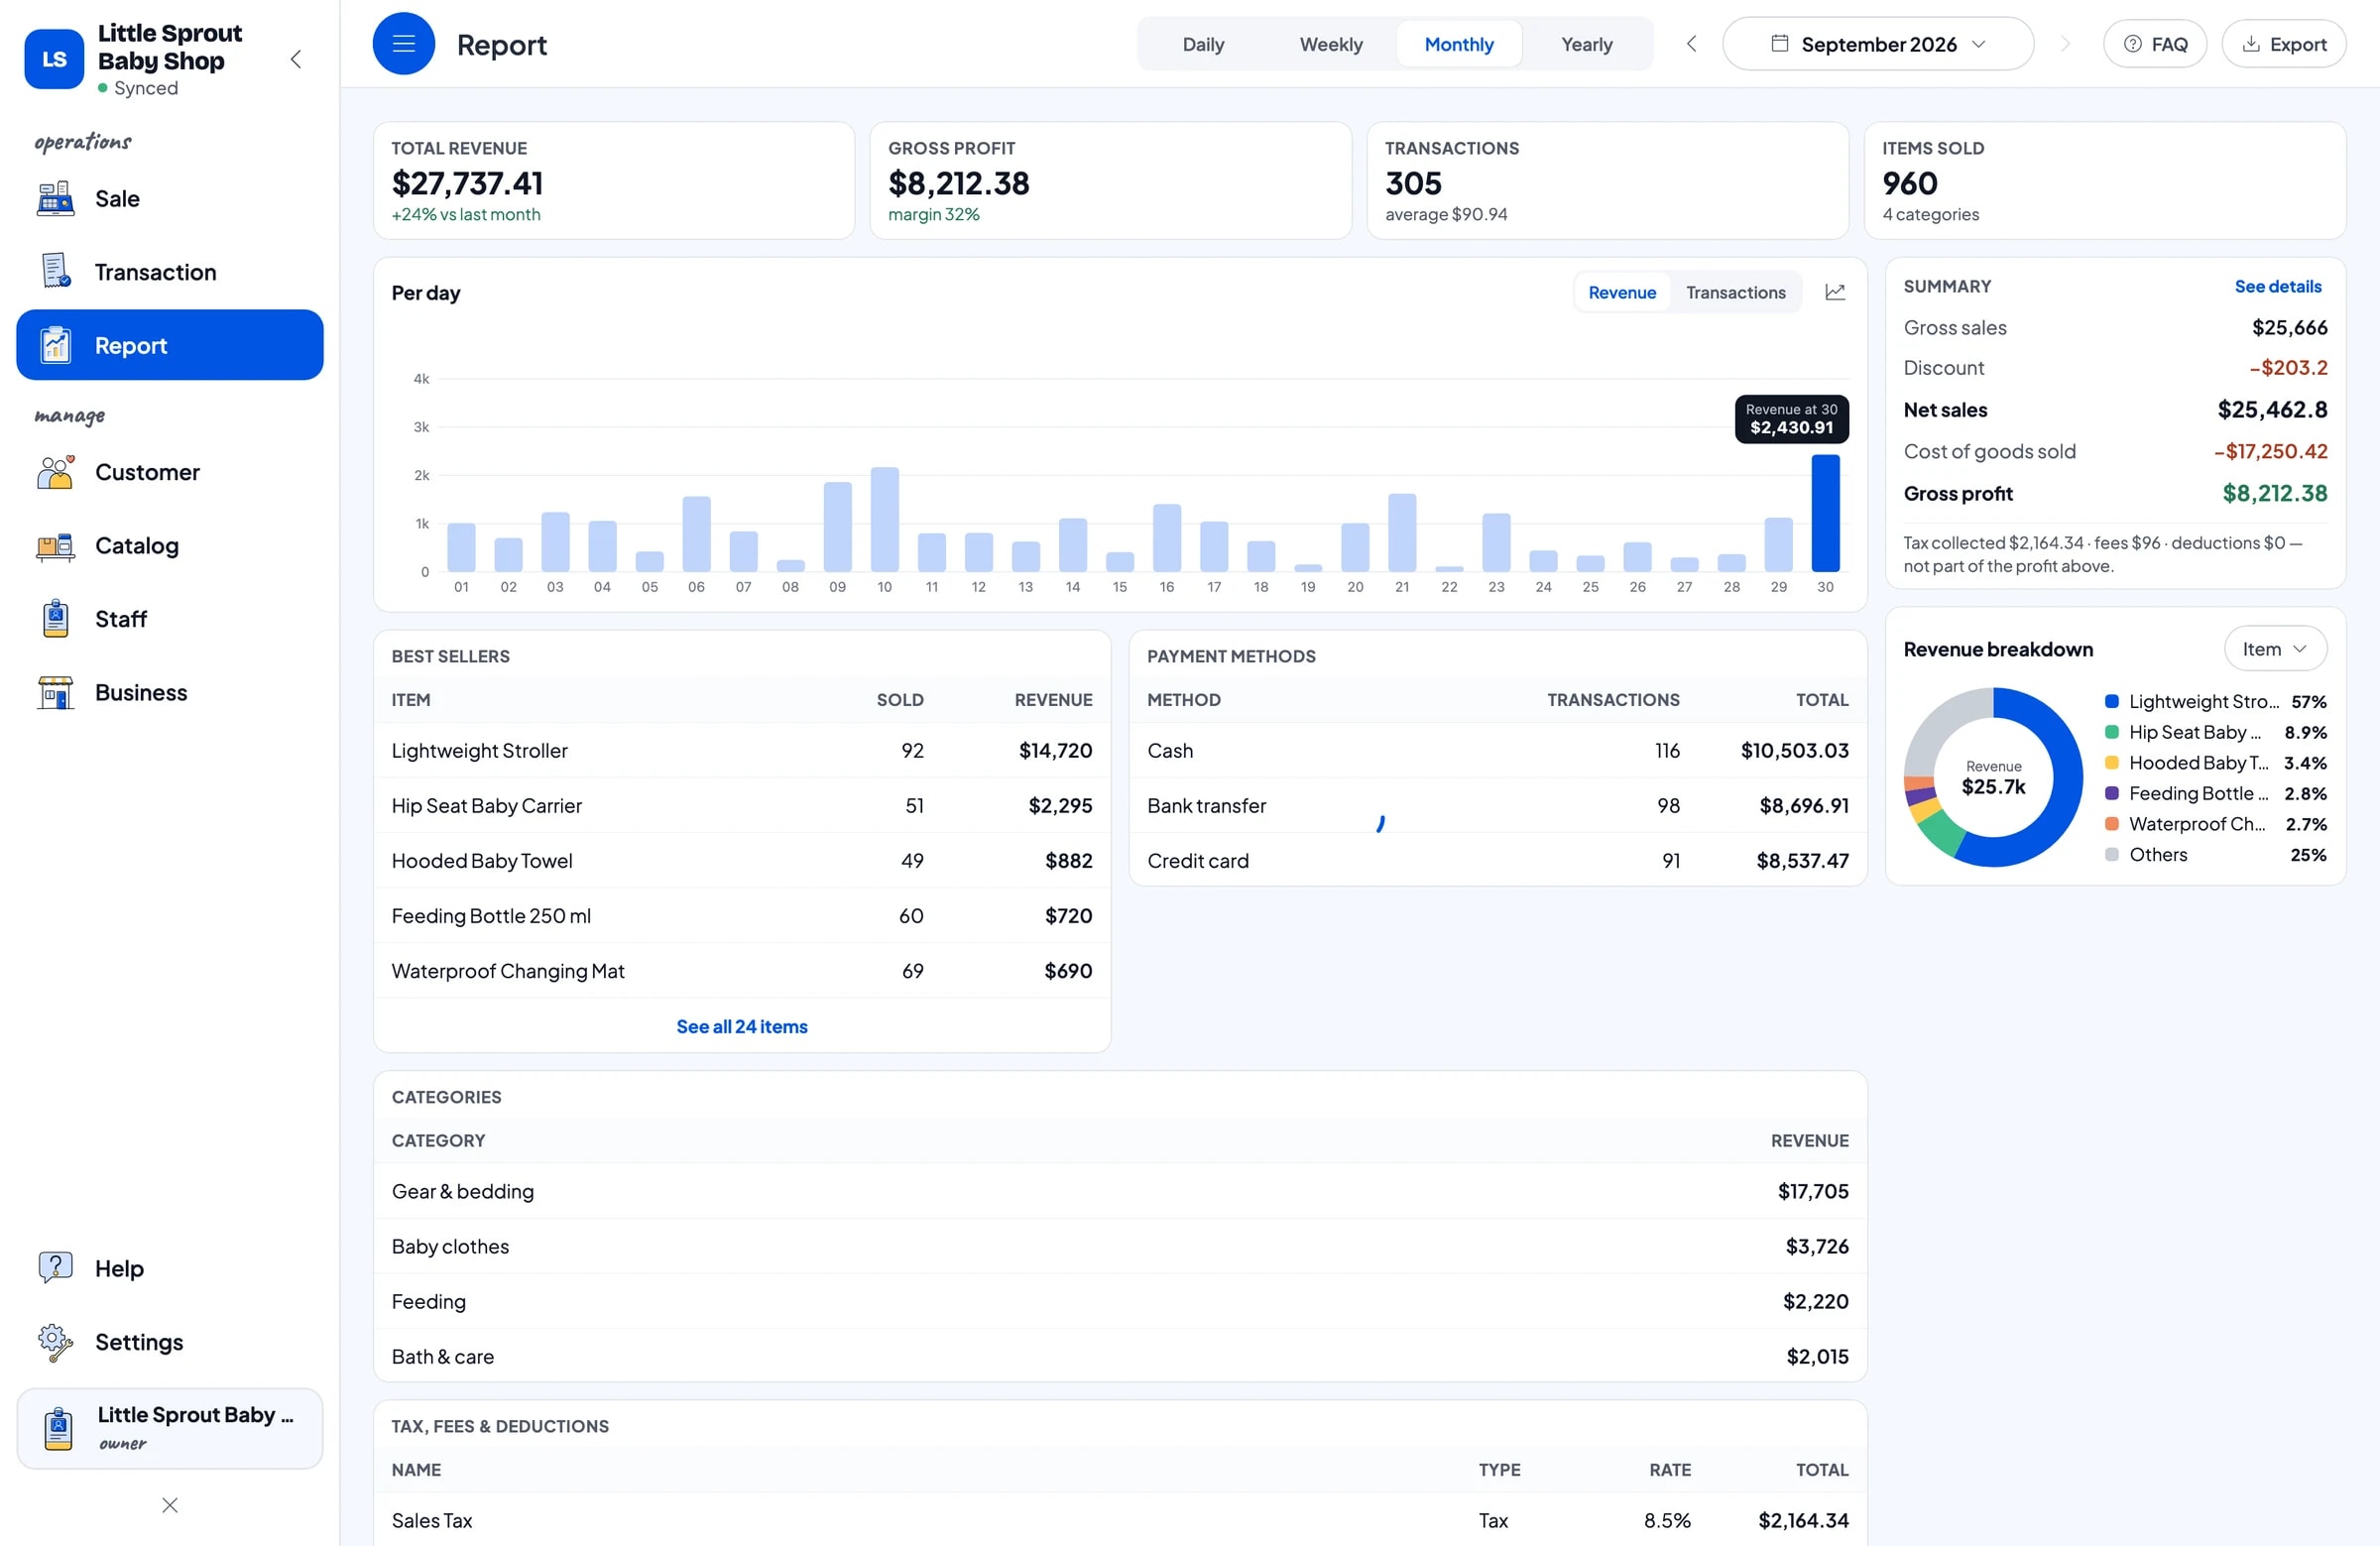
Task: Select the Monthly period tab
Action: point(1459,44)
